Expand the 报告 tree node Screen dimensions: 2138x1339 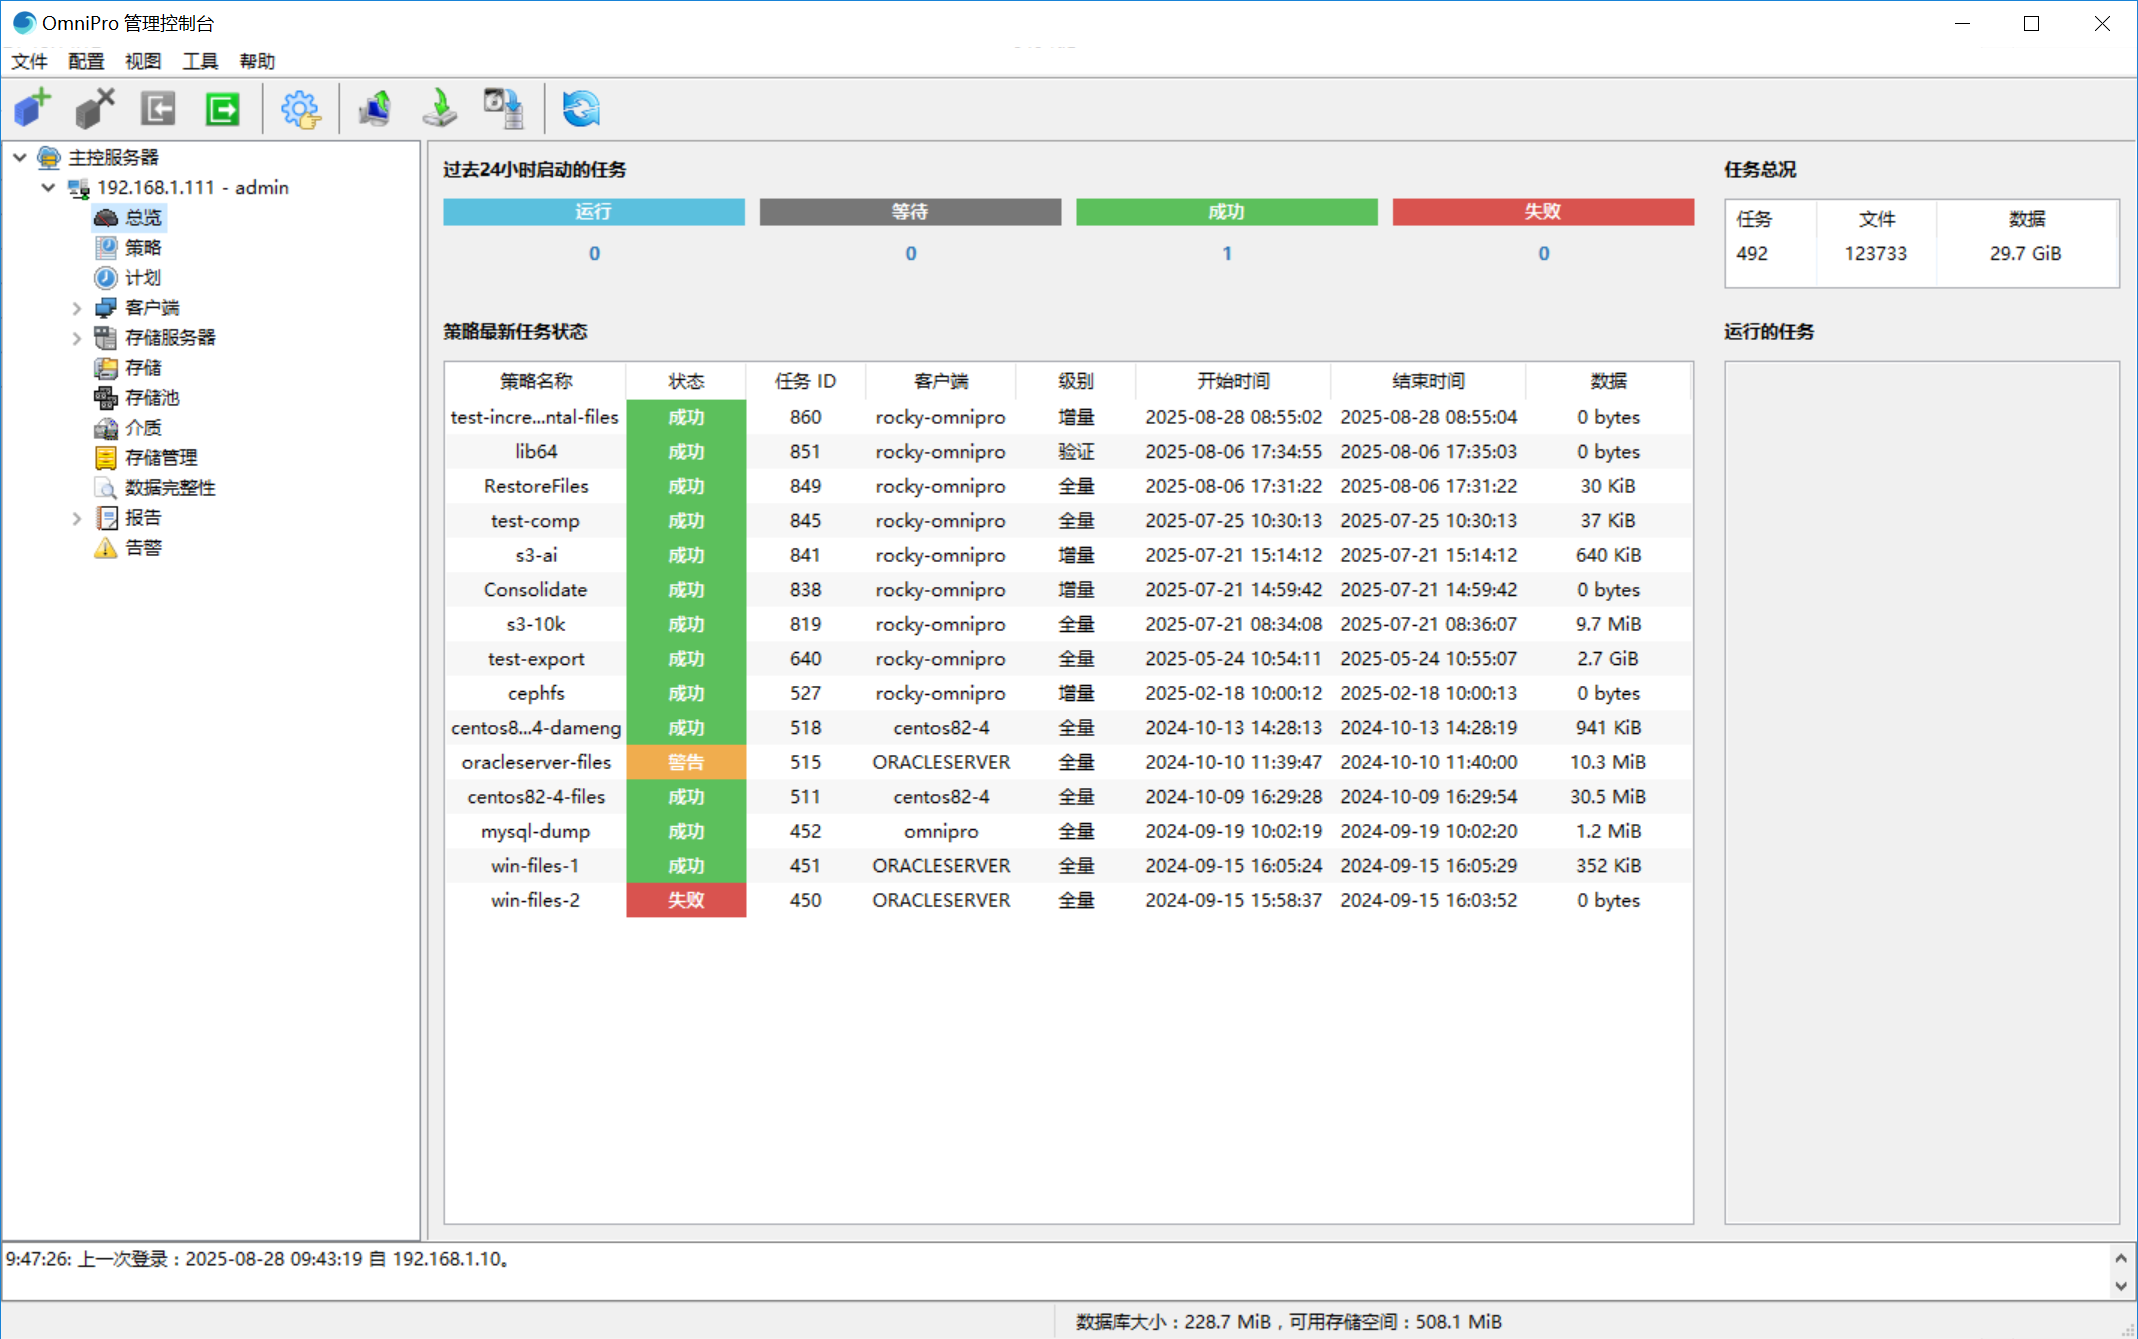point(77,518)
